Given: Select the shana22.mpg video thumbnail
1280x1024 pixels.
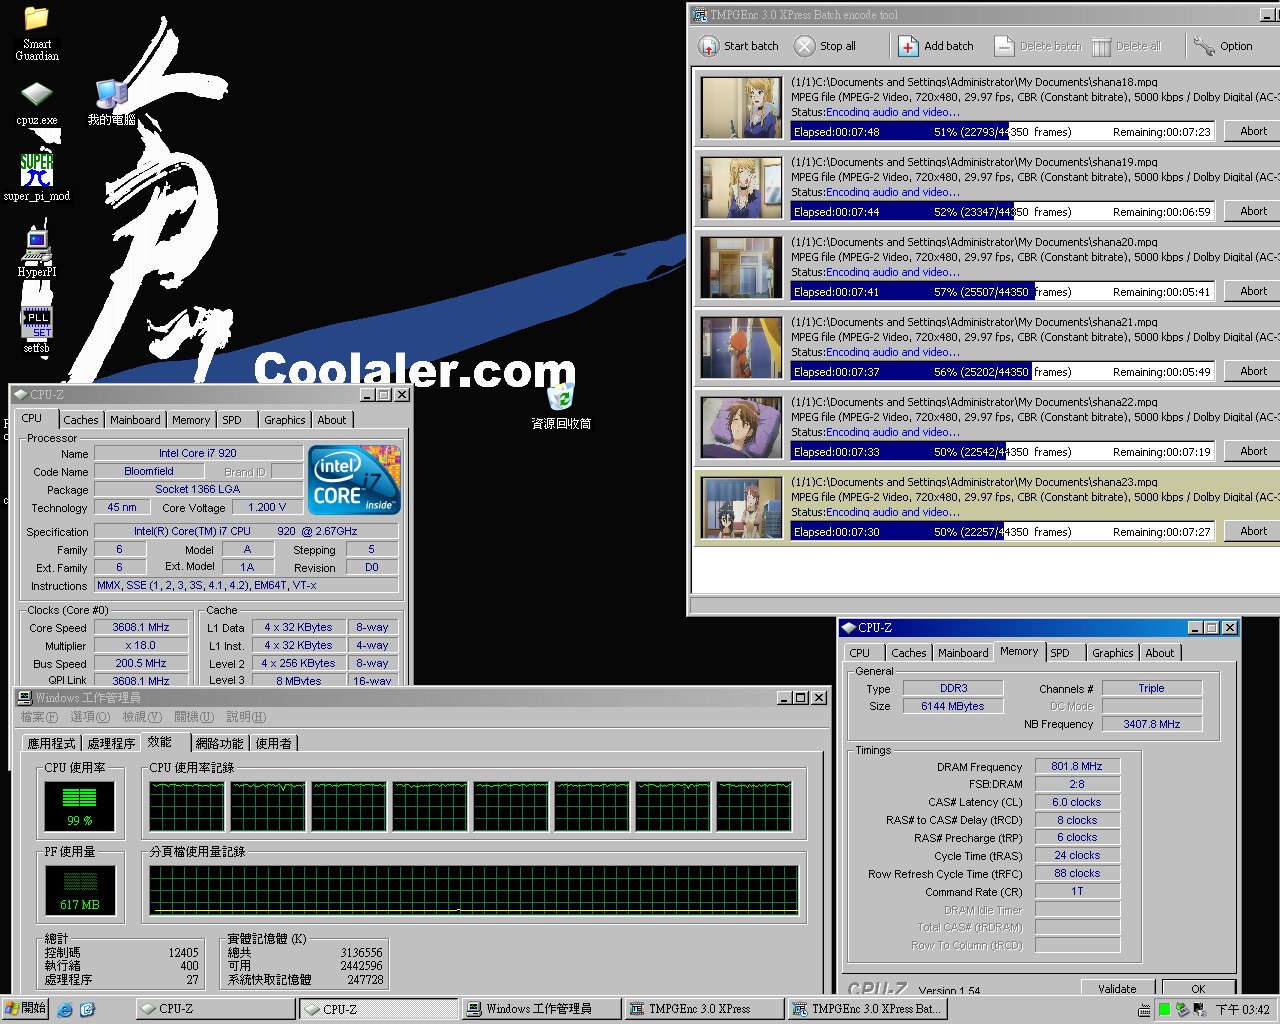Looking at the screenshot, I should (741, 427).
